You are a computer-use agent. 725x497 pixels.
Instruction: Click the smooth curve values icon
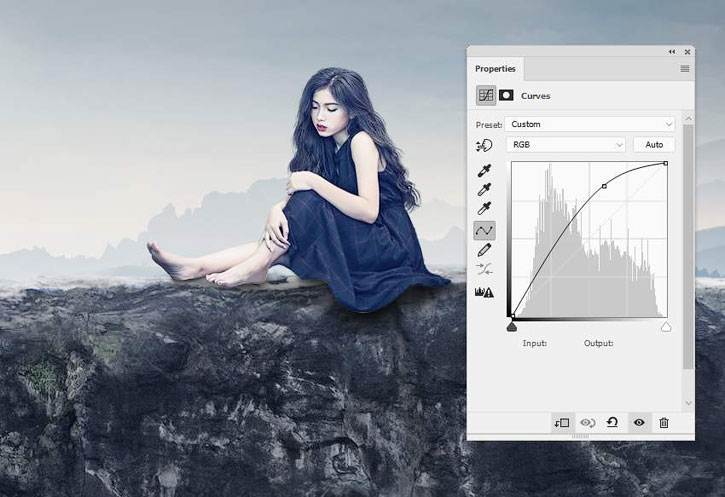point(485,270)
